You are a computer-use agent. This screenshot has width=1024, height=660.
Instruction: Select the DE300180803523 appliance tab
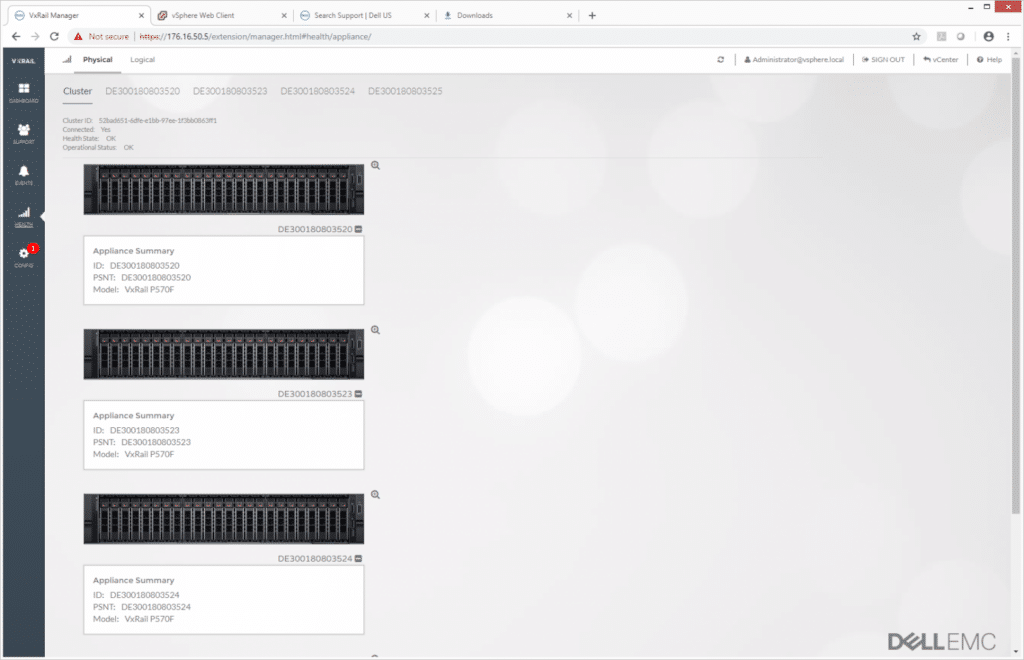(230, 91)
